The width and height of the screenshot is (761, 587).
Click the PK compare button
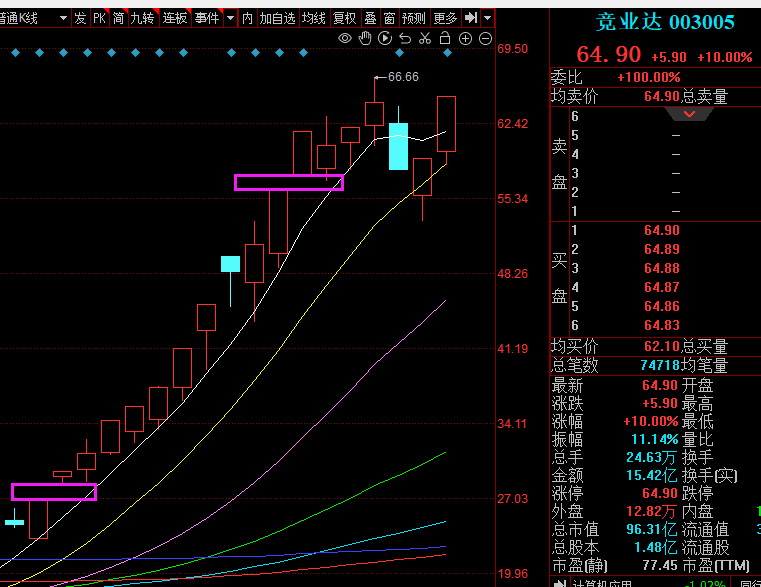[99, 18]
